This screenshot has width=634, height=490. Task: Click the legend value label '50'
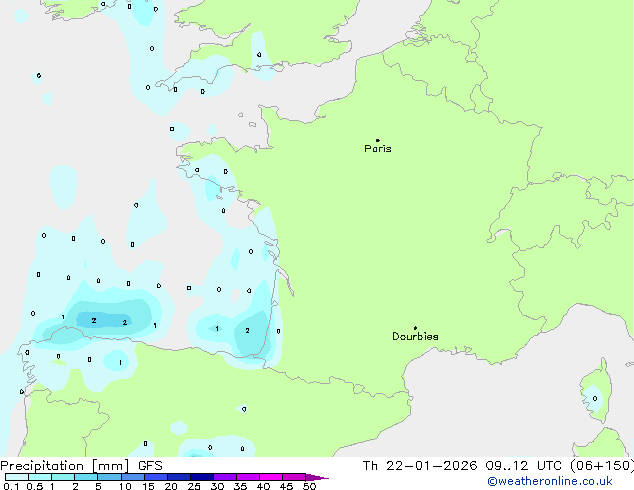(309, 486)
